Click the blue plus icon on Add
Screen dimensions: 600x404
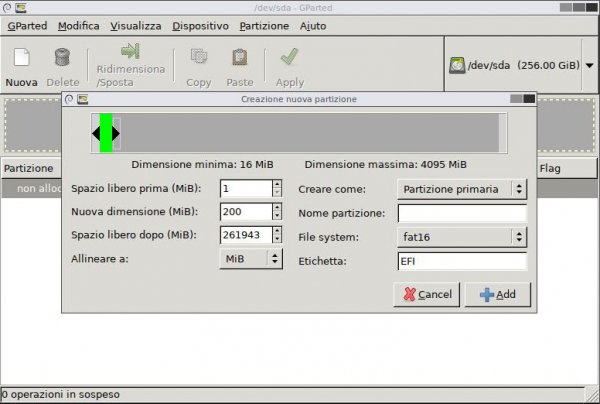click(x=487, y=295)
